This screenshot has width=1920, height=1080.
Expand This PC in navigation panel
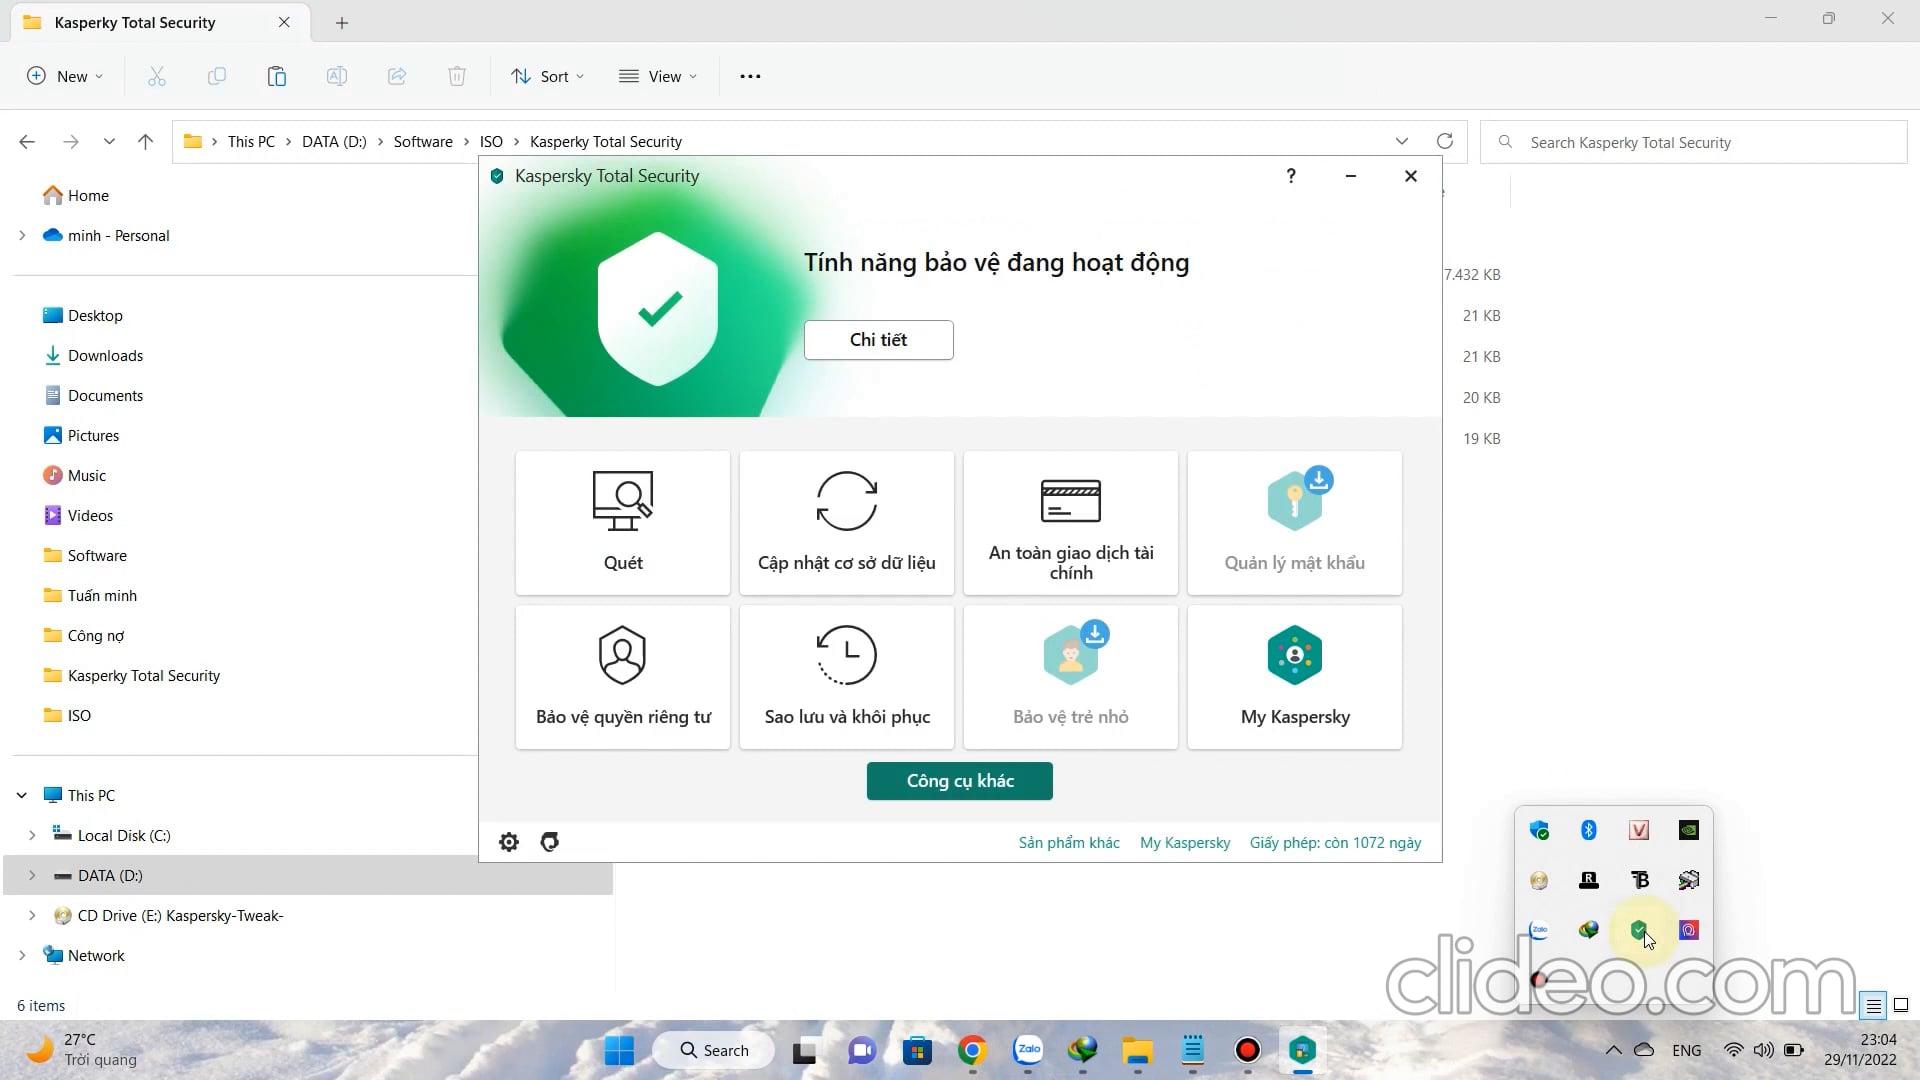coord(21,794)
